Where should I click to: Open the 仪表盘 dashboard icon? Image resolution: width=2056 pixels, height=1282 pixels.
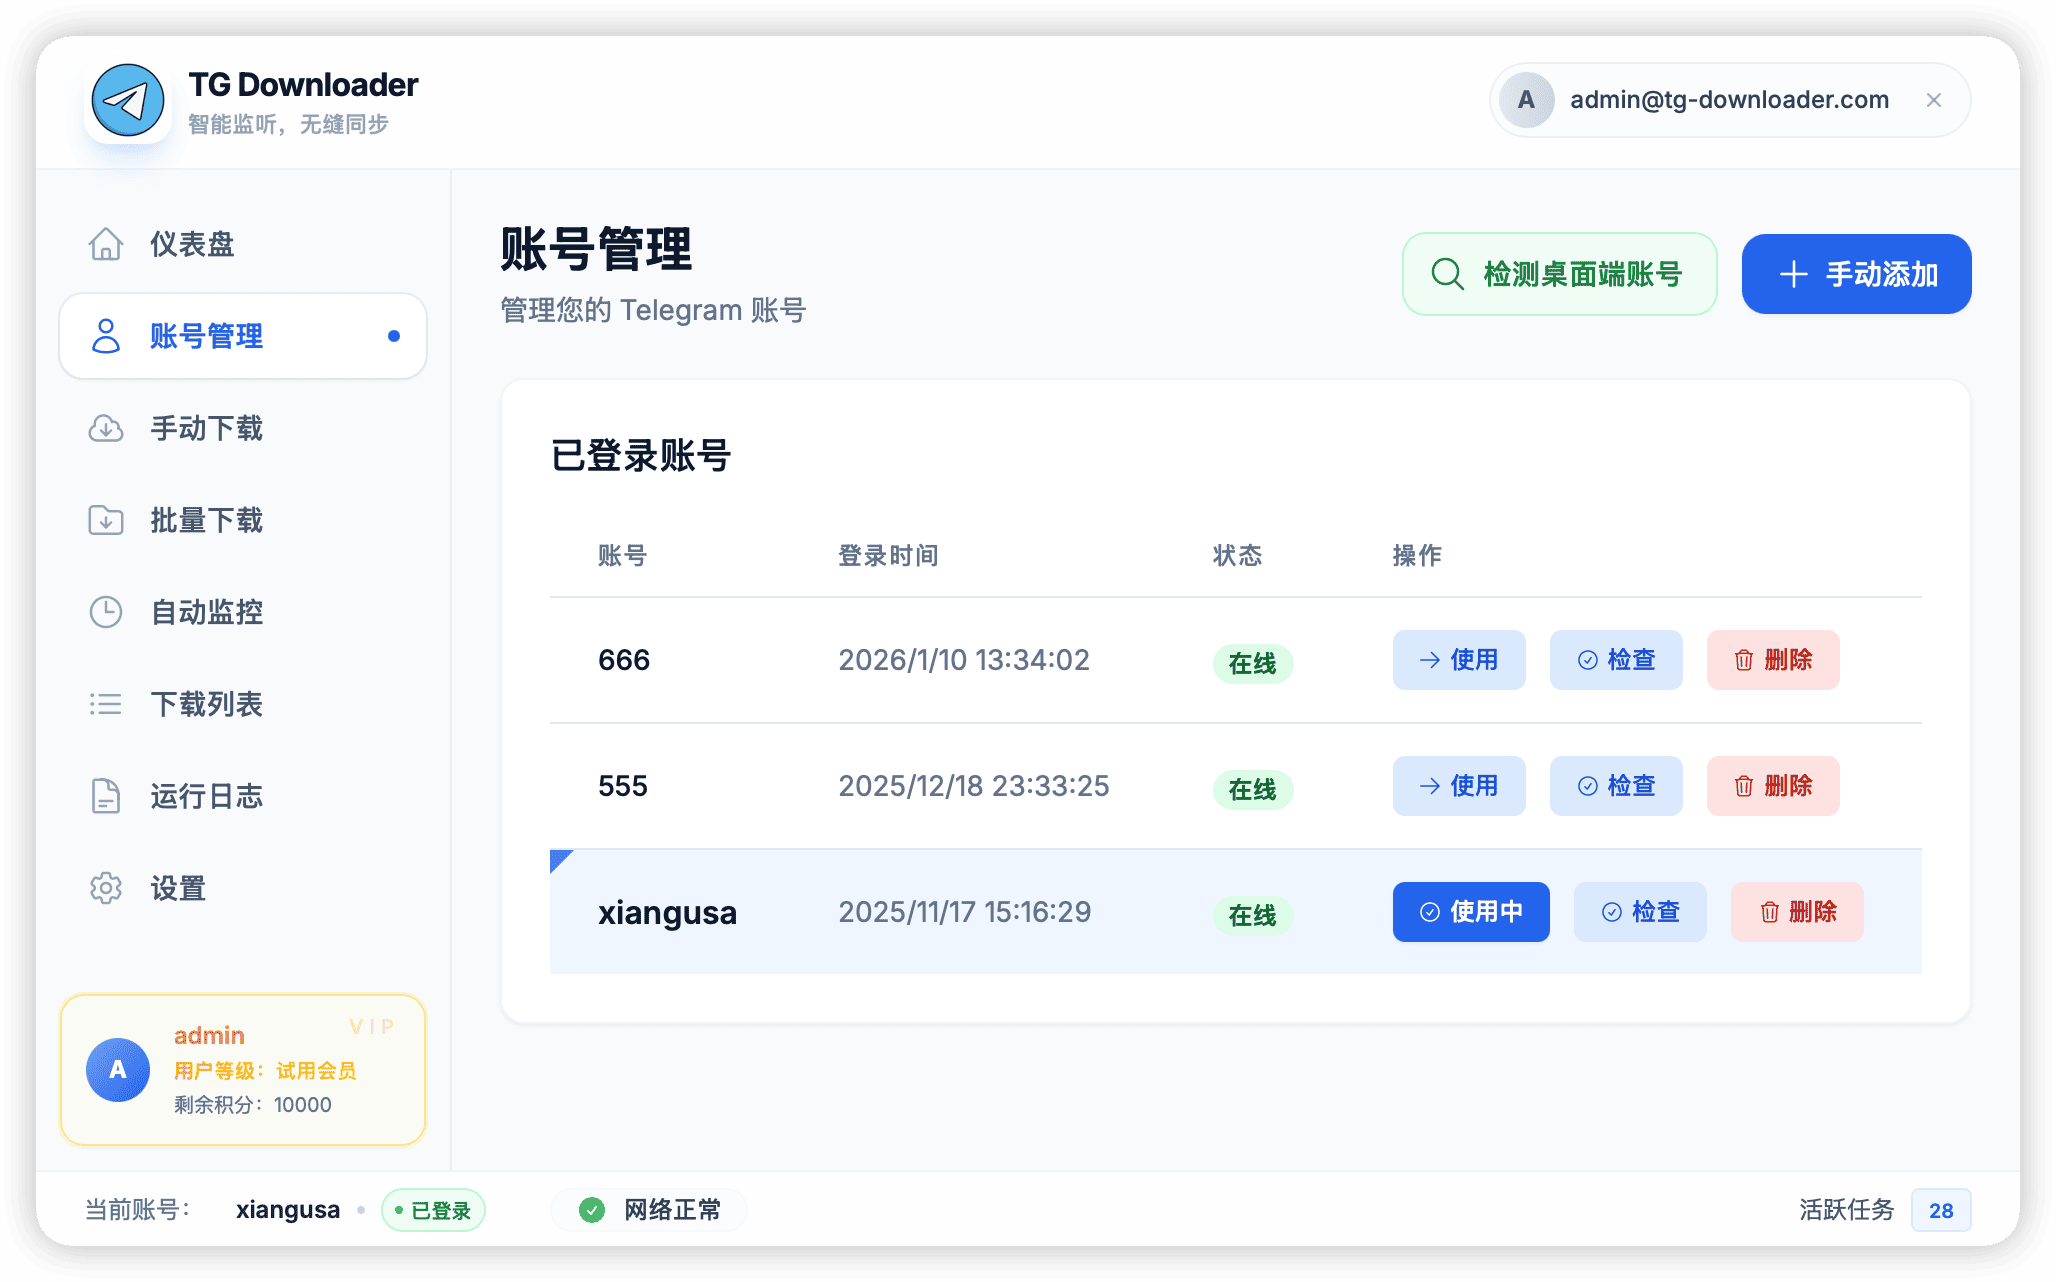[x=106, y=243]
